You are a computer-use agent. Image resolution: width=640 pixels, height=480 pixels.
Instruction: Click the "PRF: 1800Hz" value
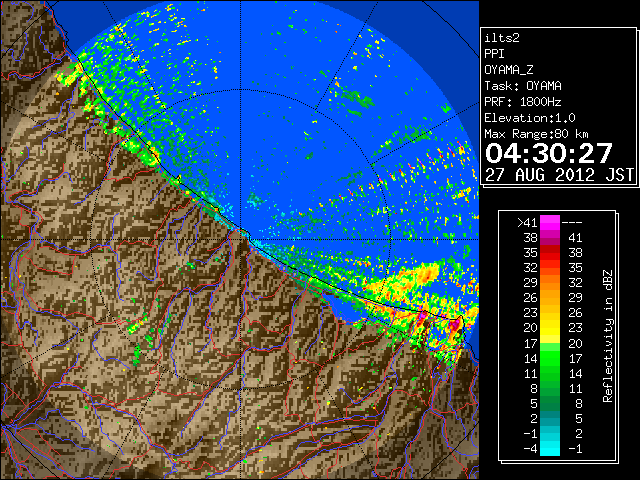coord(522,102)
